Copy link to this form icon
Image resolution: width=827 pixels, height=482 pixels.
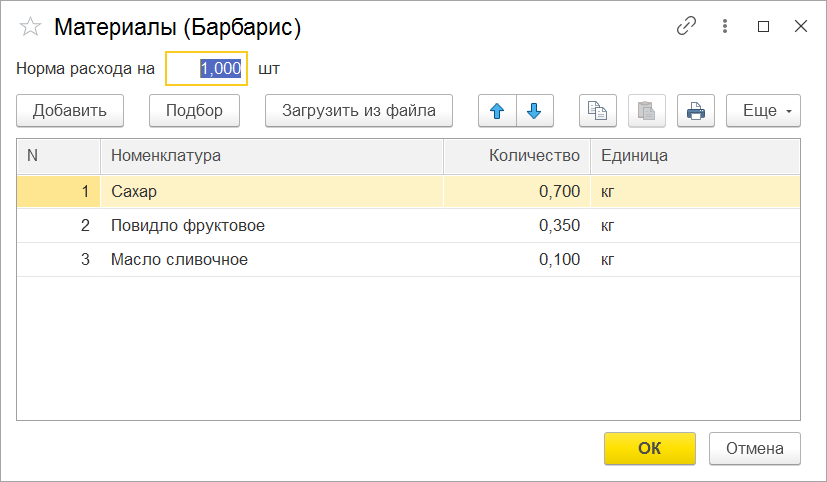(686, 27)
